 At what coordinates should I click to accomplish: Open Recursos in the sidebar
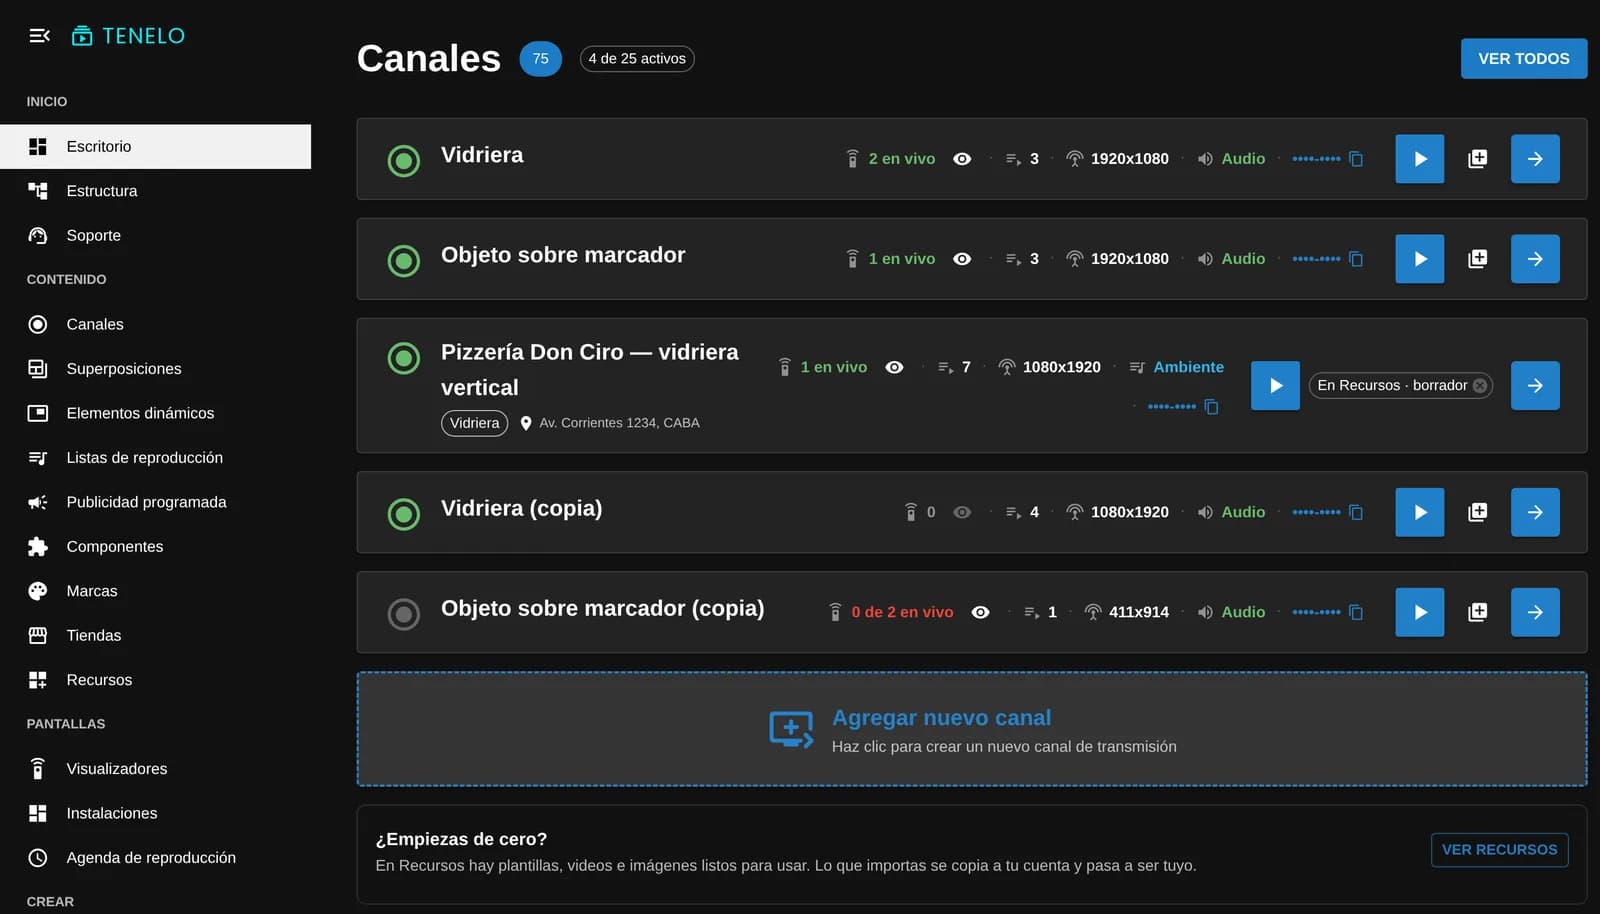pyautogui.click(x=155, y=680)
